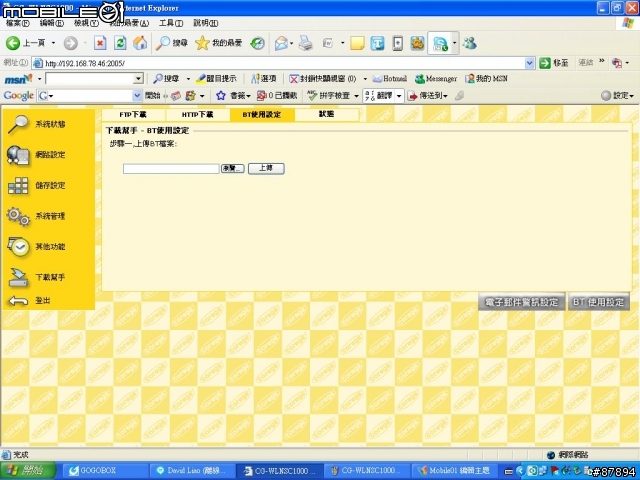
Task: Go to the Home page icon
Action: (x=140, y=43)
